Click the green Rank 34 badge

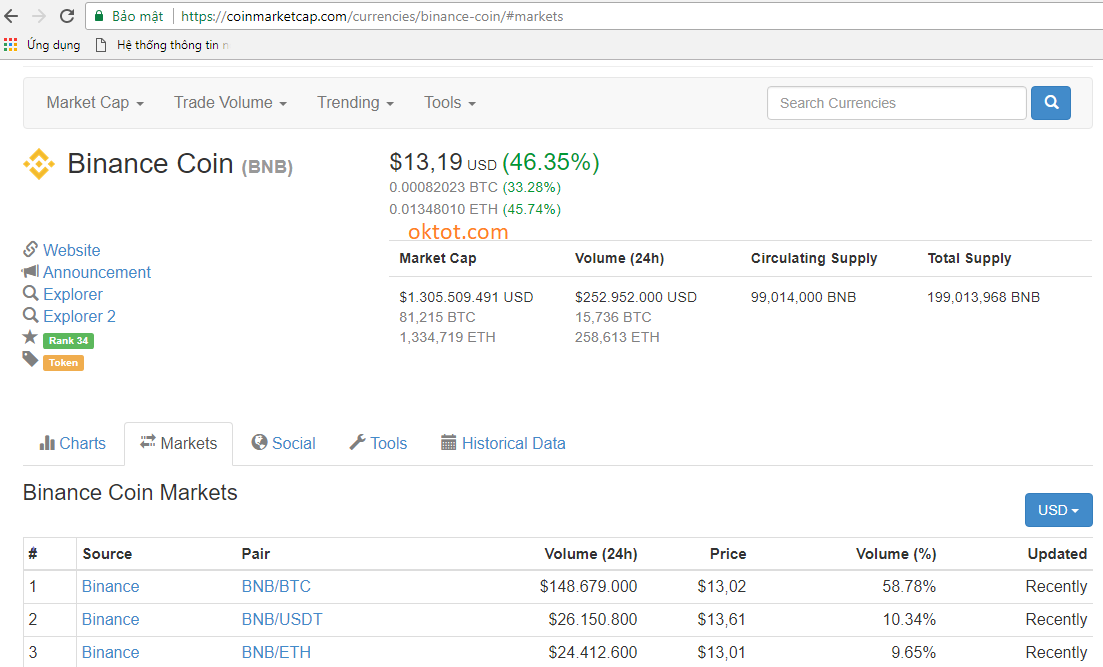[68, 341]
